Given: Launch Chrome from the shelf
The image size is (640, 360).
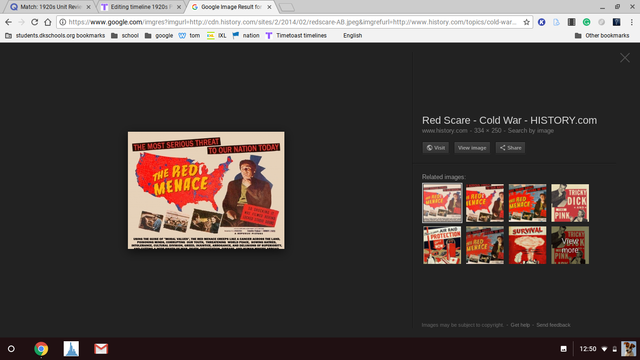Looking at the screenshot, I should point(41,349).
